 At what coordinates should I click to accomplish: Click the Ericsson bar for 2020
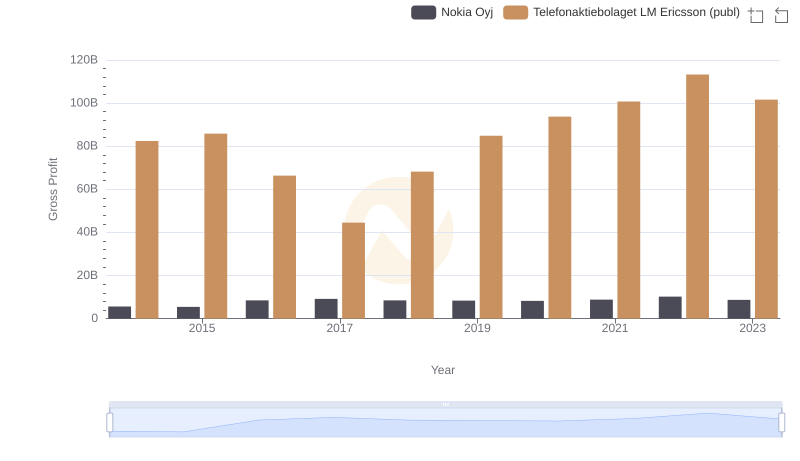[560, 217]
